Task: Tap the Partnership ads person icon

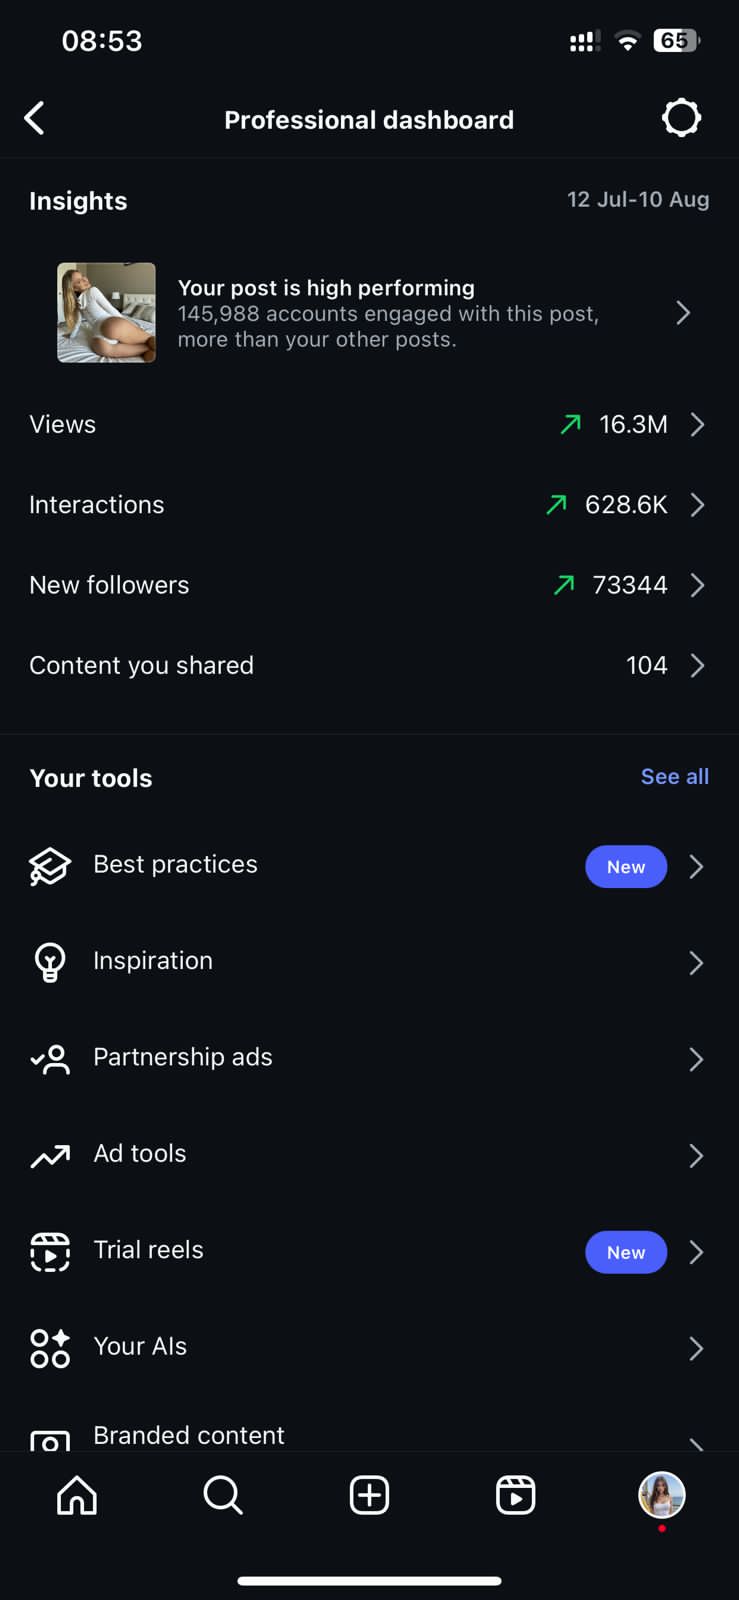Action: tap(49, 1059)
